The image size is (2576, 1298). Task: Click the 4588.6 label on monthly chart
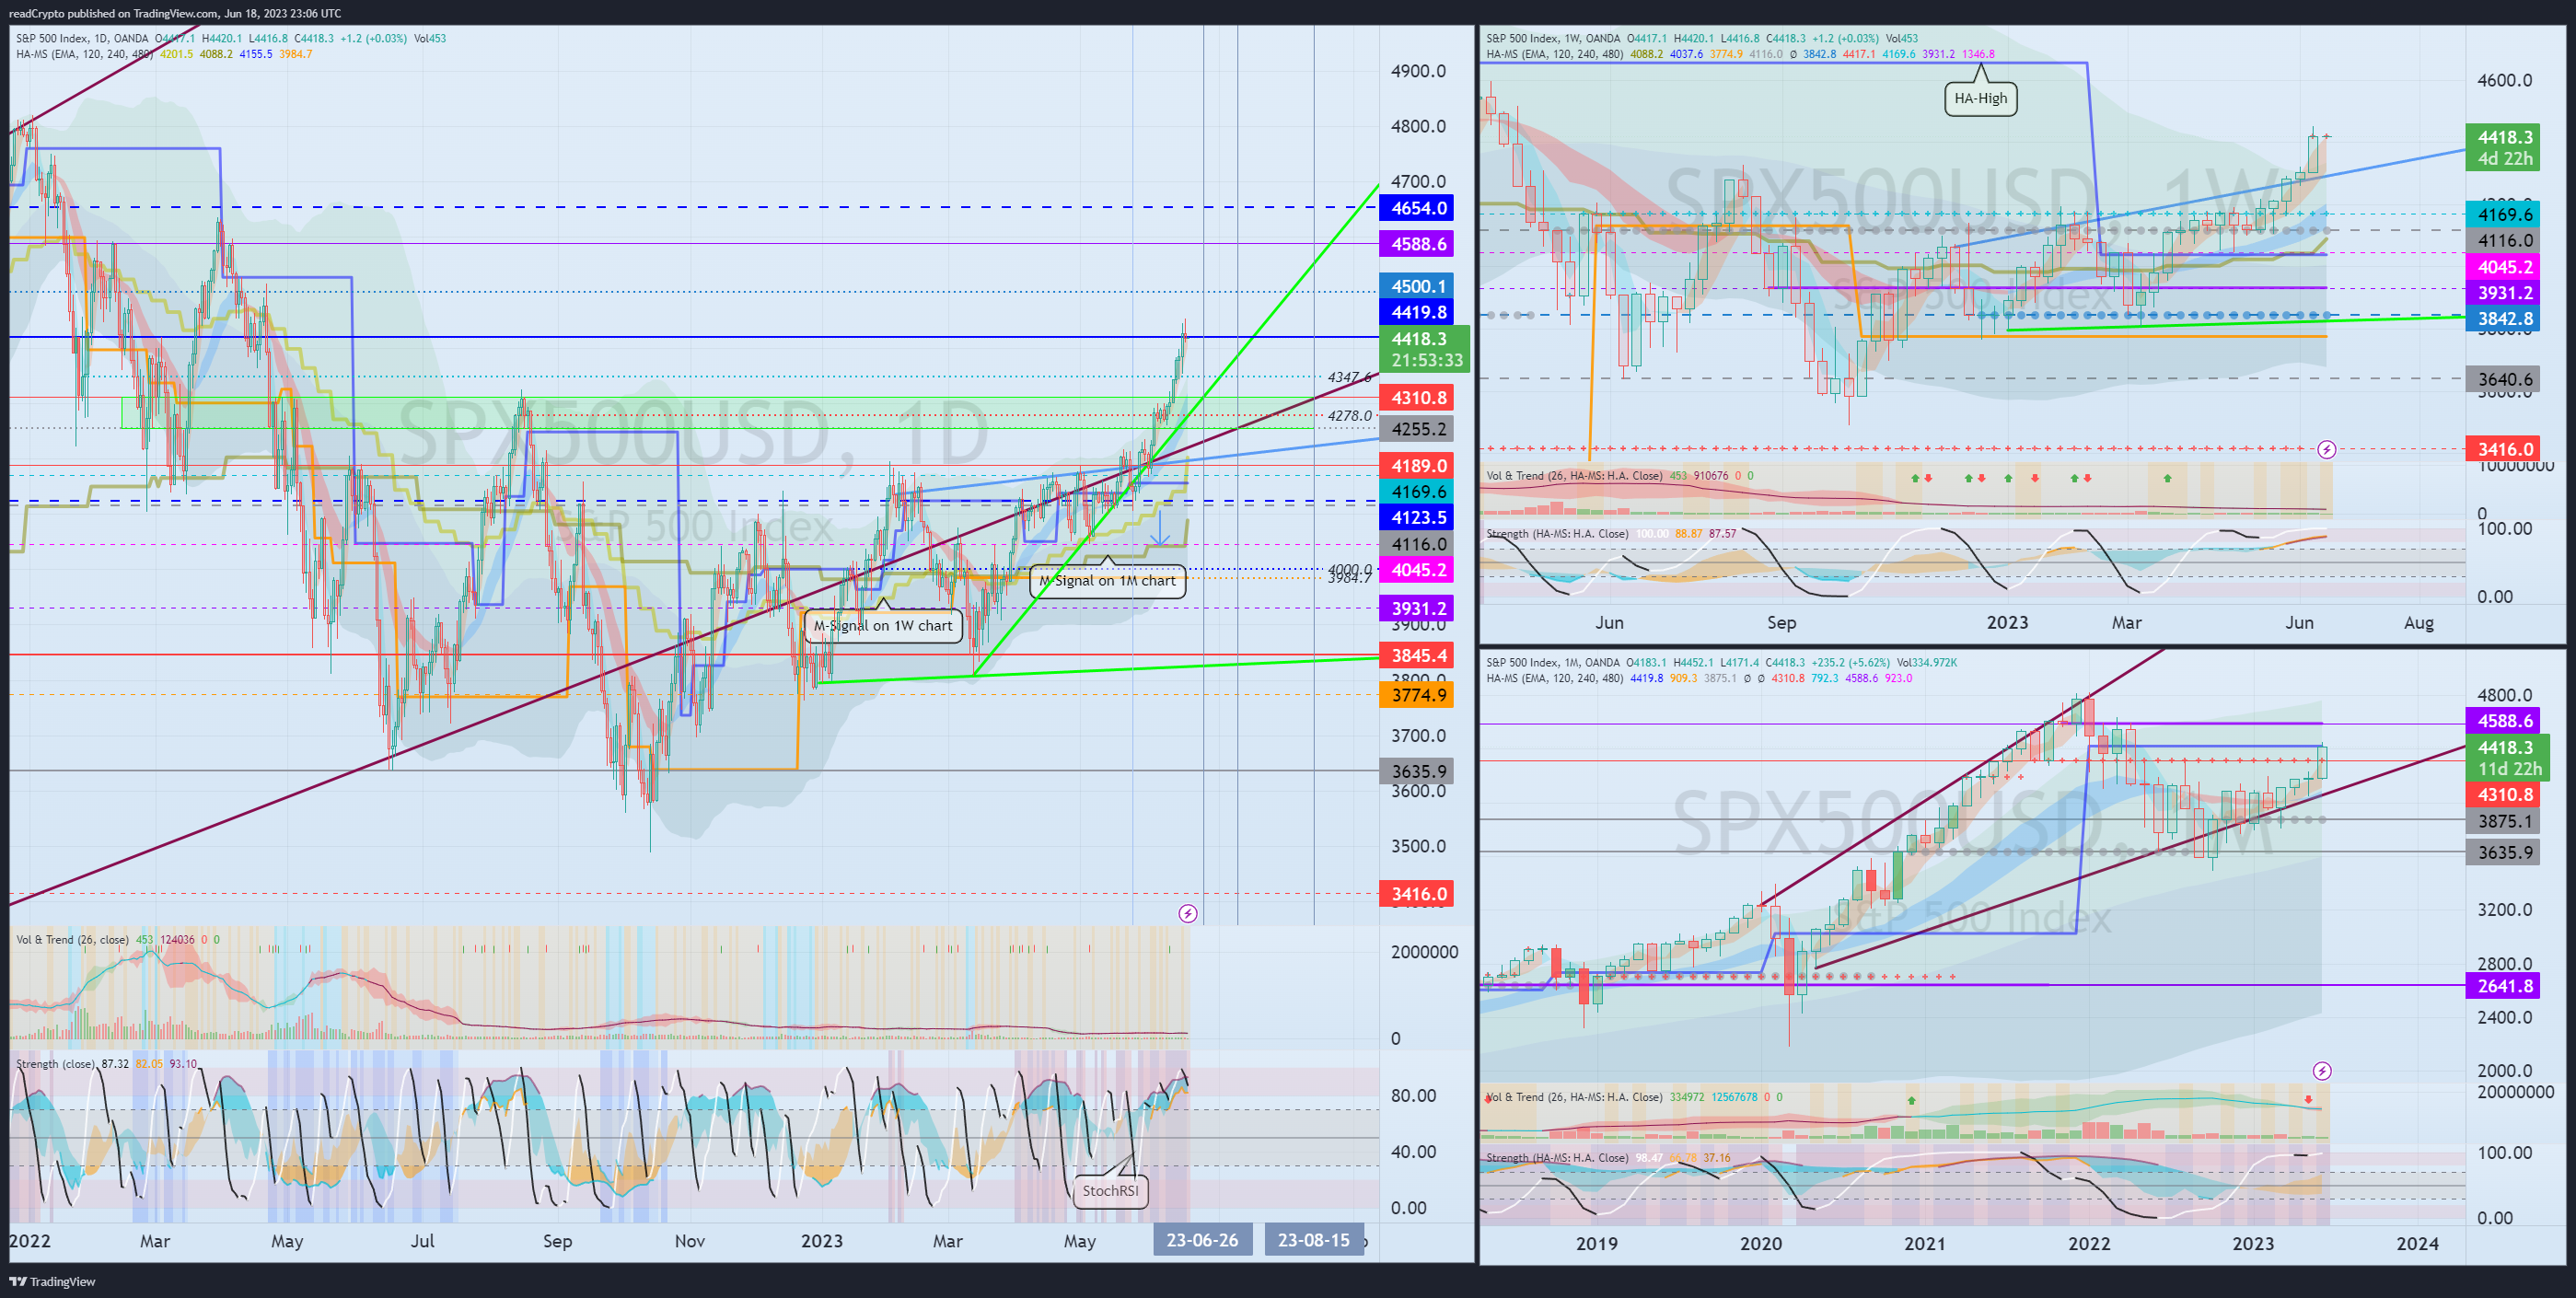pyautogui.click(x=2504, y=721)
